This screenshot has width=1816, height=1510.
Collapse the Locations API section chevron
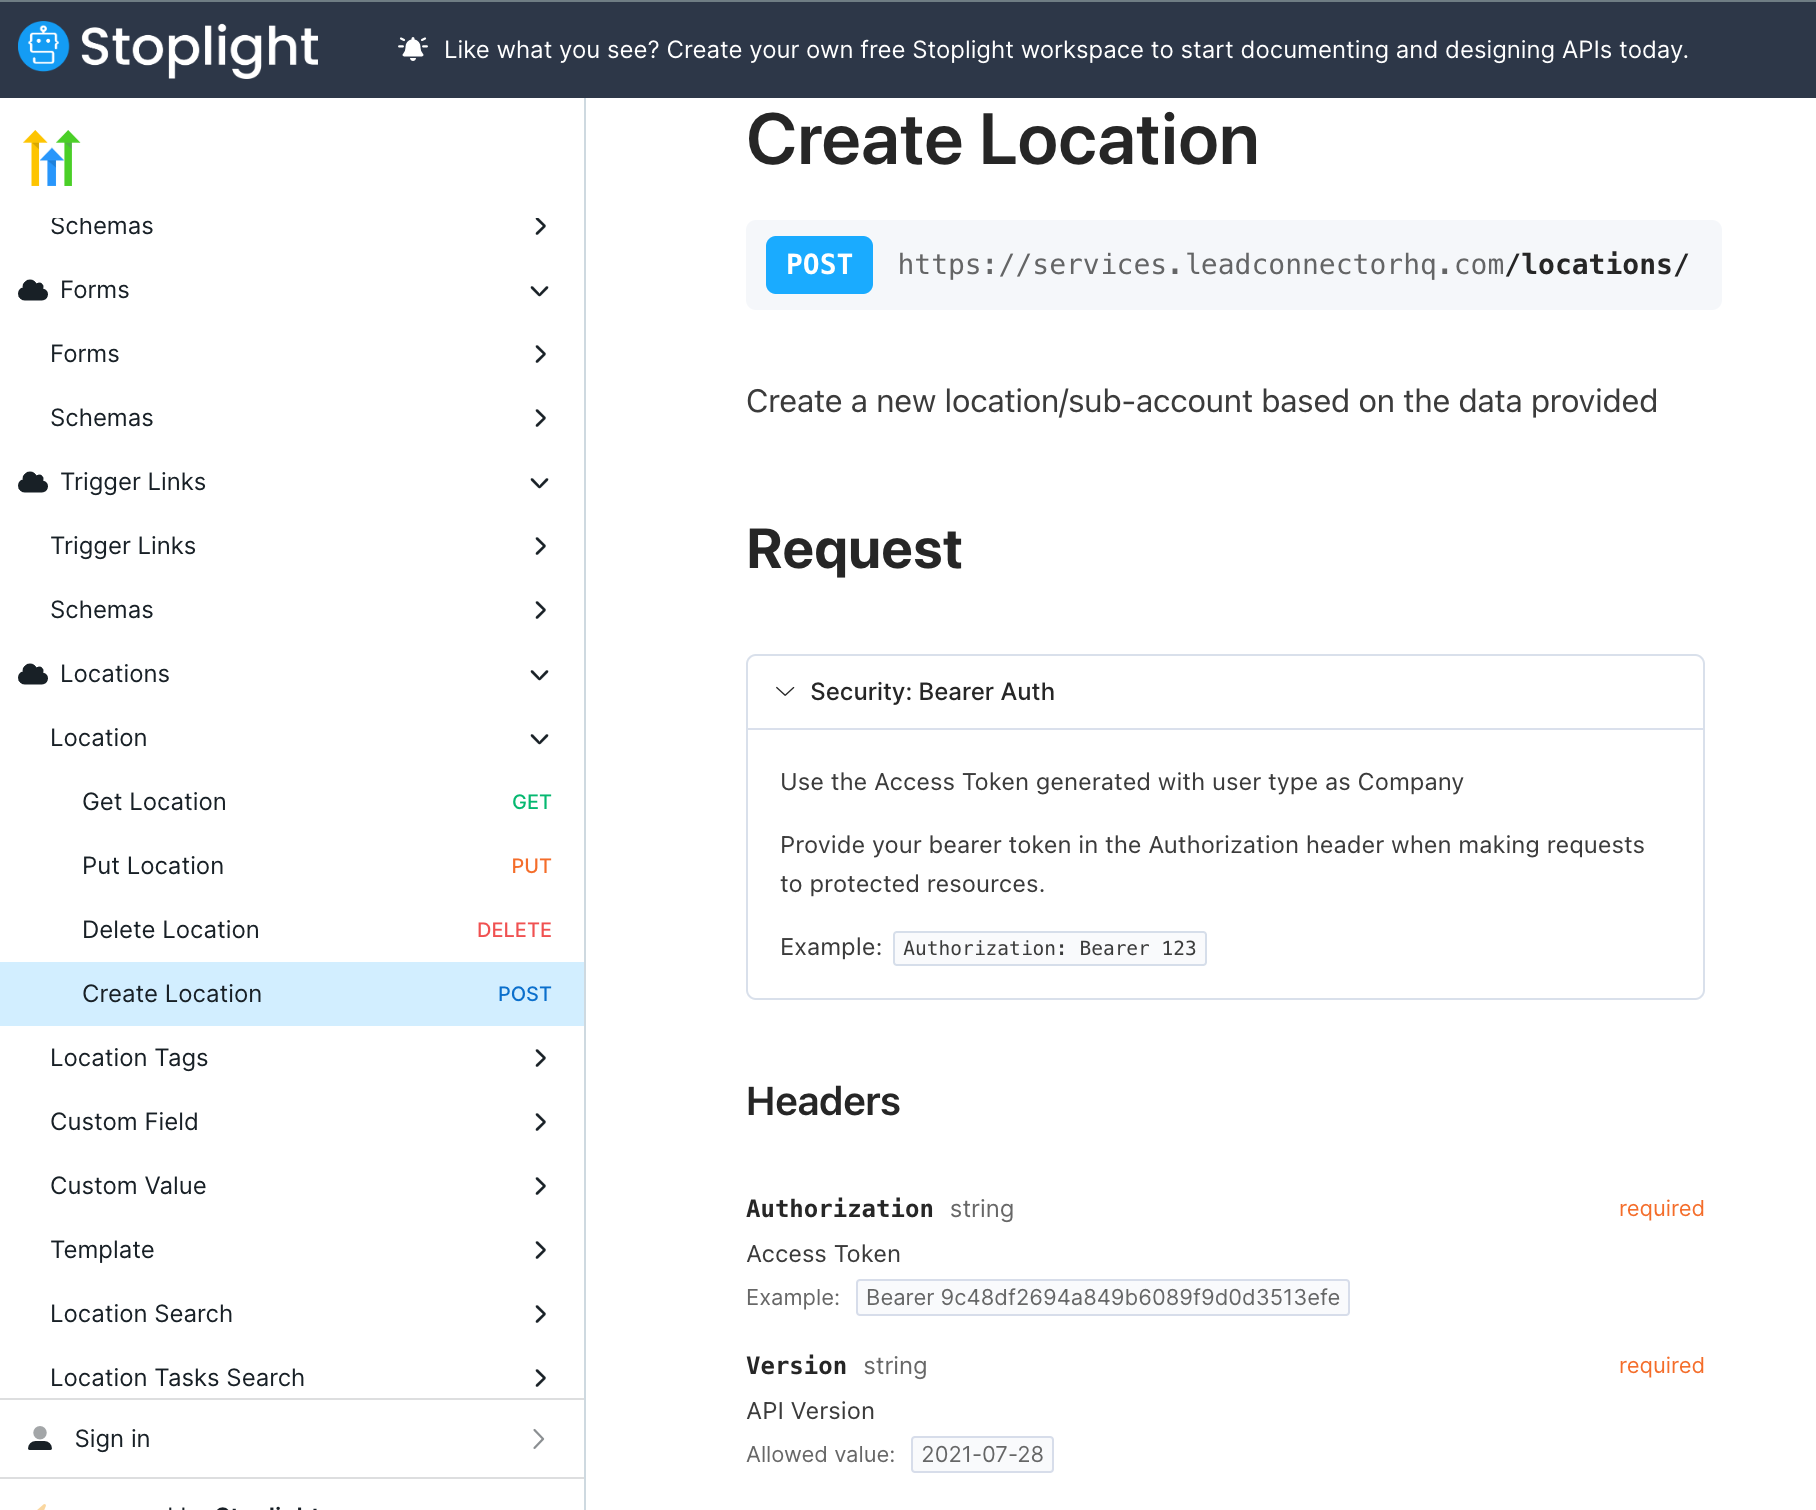(540, 674)
